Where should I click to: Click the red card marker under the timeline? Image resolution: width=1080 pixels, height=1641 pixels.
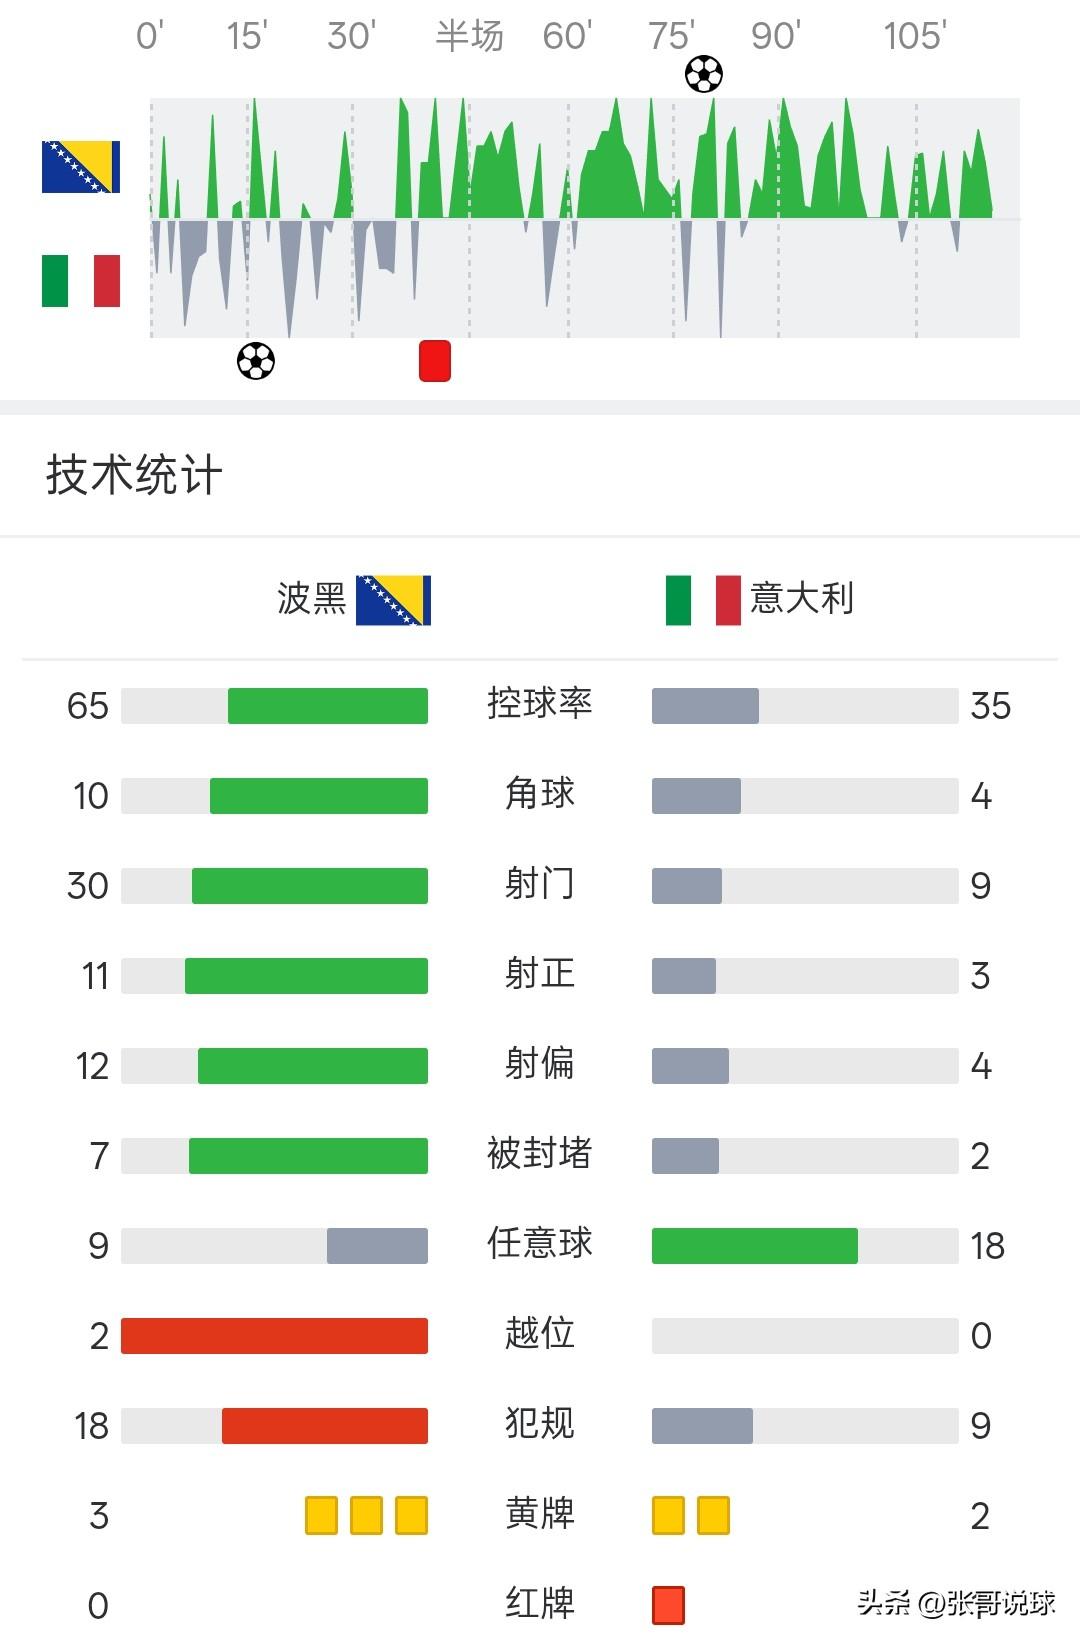(x=435, y=361)
